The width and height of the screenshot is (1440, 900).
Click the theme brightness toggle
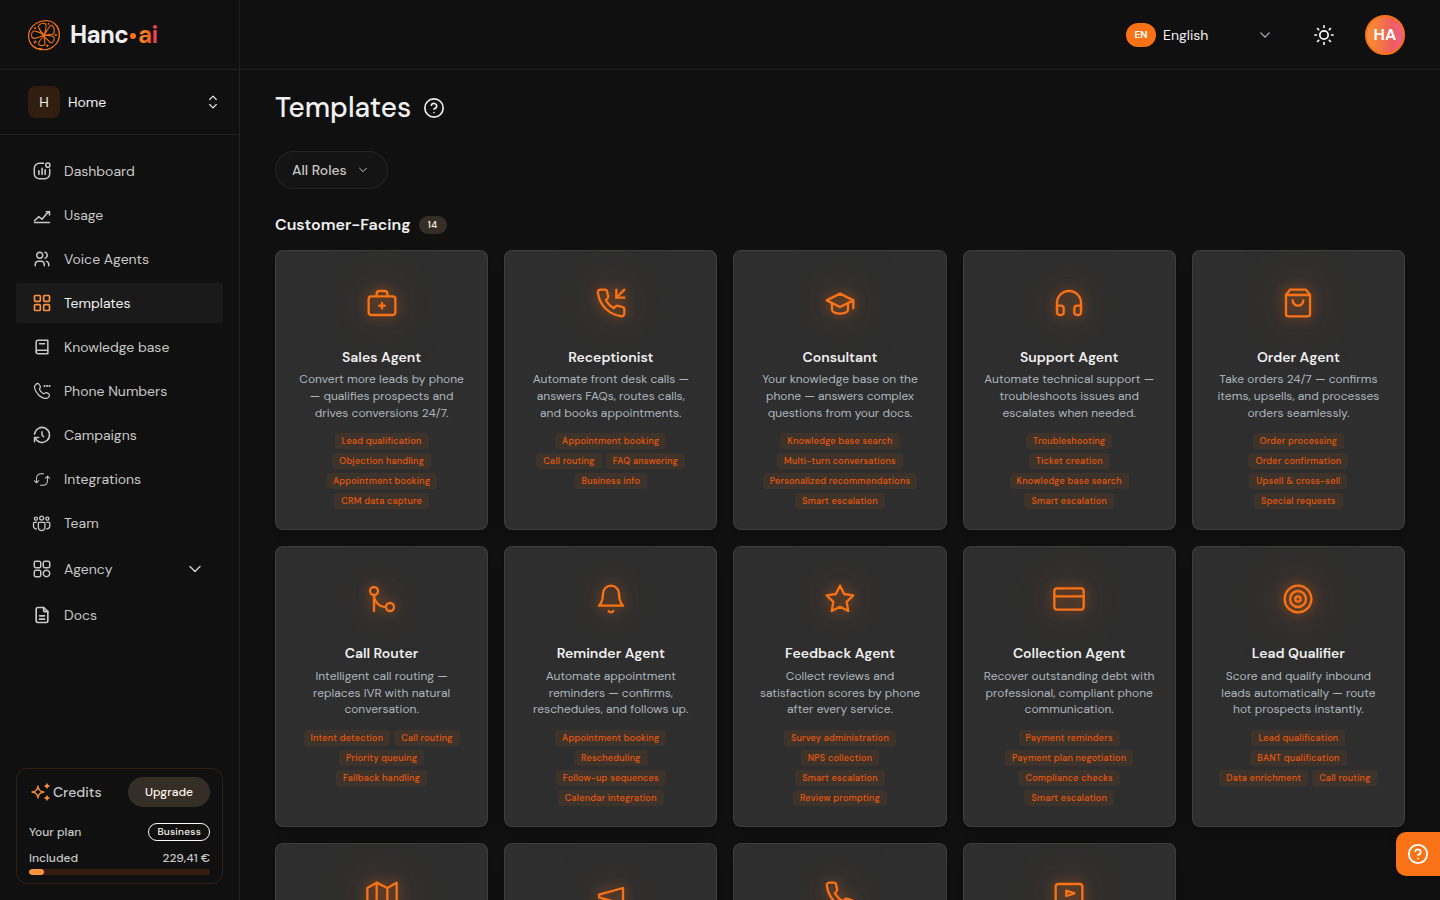(1324, 35)
